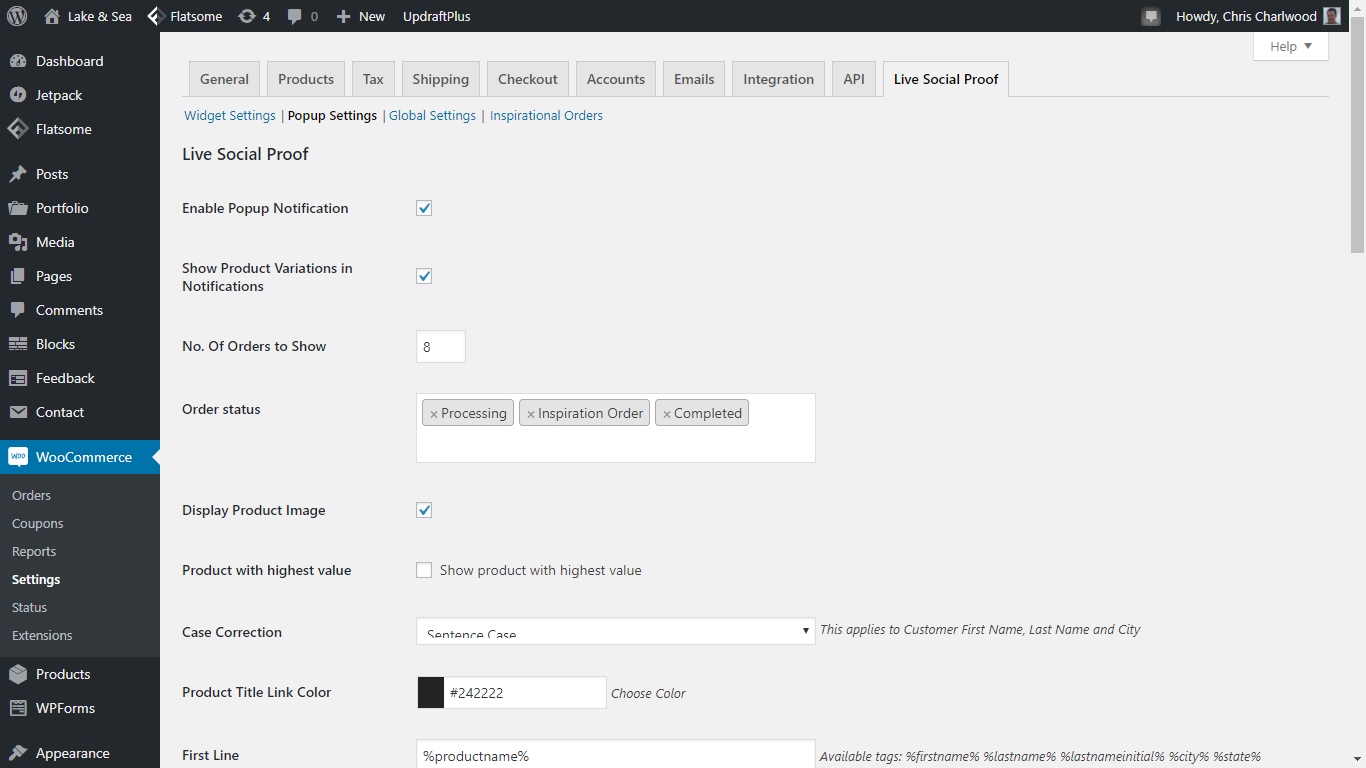Viewport: 1366px width, 768px height.
Task: Click the Portfolio folder icon
Action: pyautogui.click(x=18, y=208)
